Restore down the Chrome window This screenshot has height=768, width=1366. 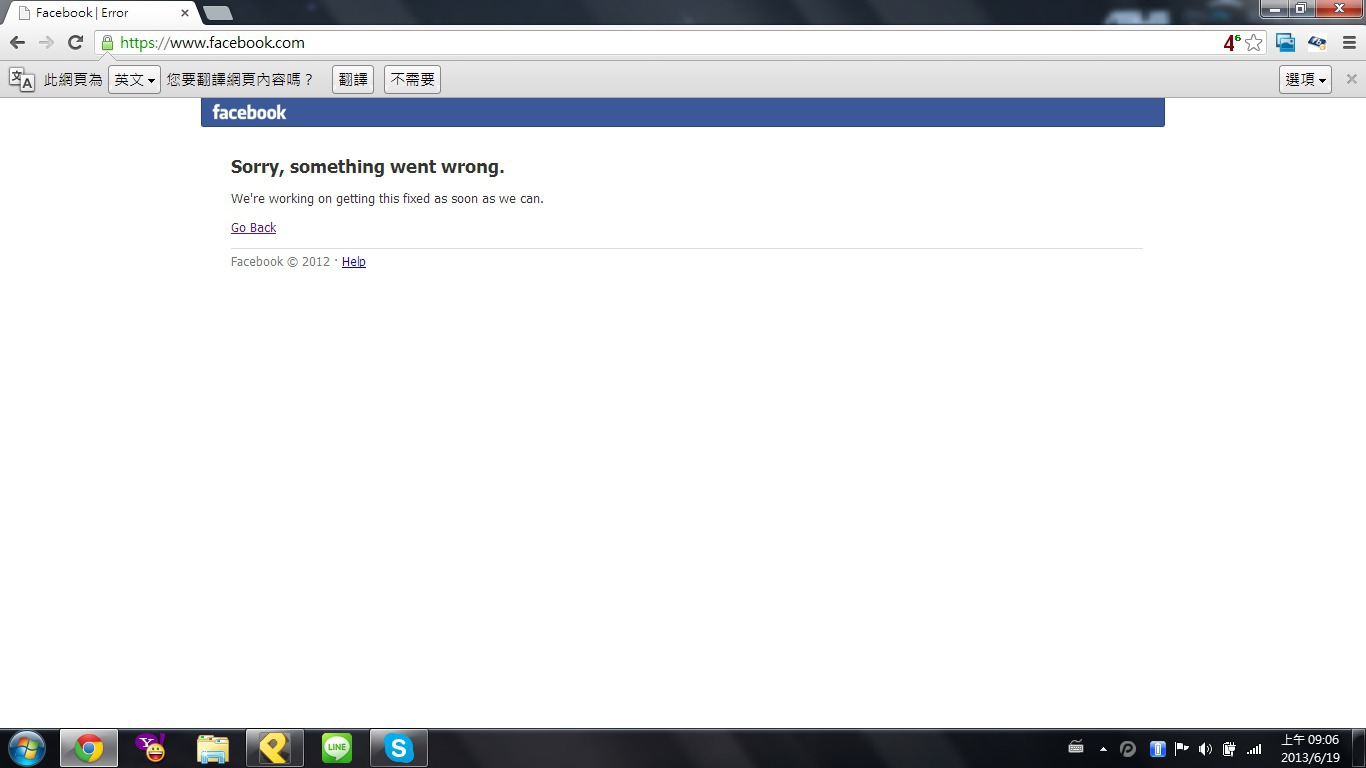(1301, 8)
